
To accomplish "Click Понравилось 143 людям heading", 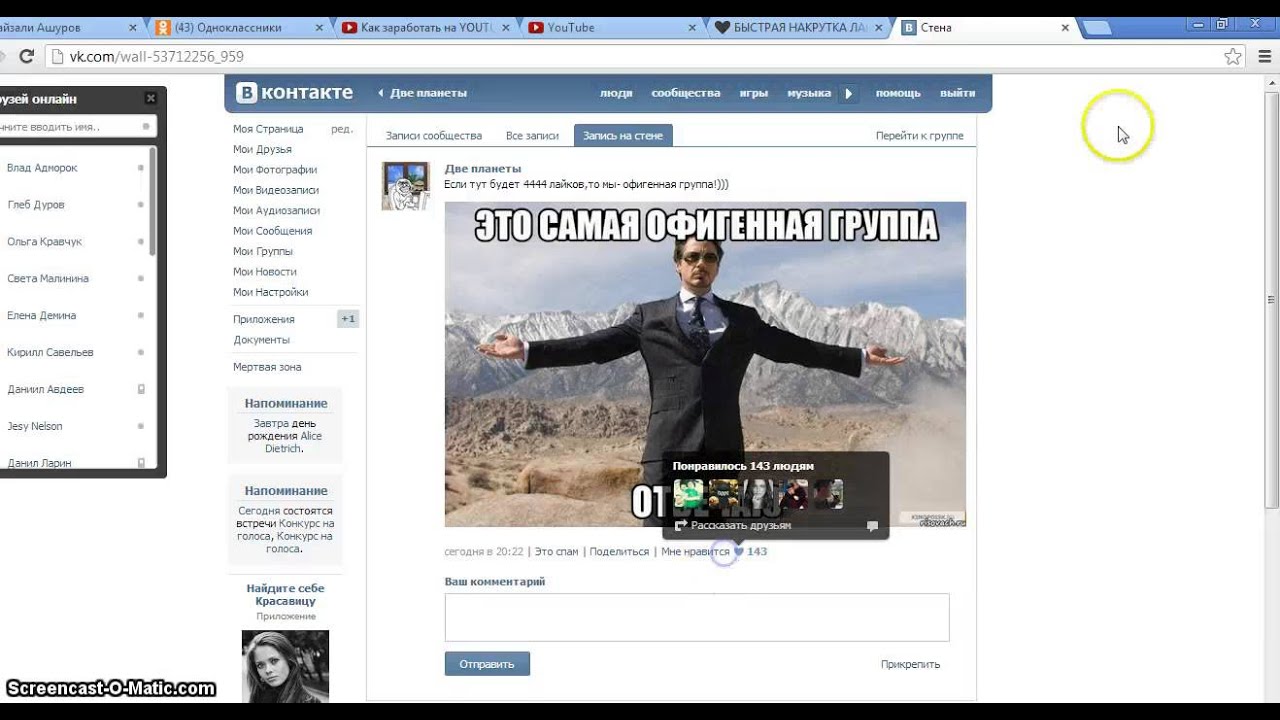I will tap(743, 466).
